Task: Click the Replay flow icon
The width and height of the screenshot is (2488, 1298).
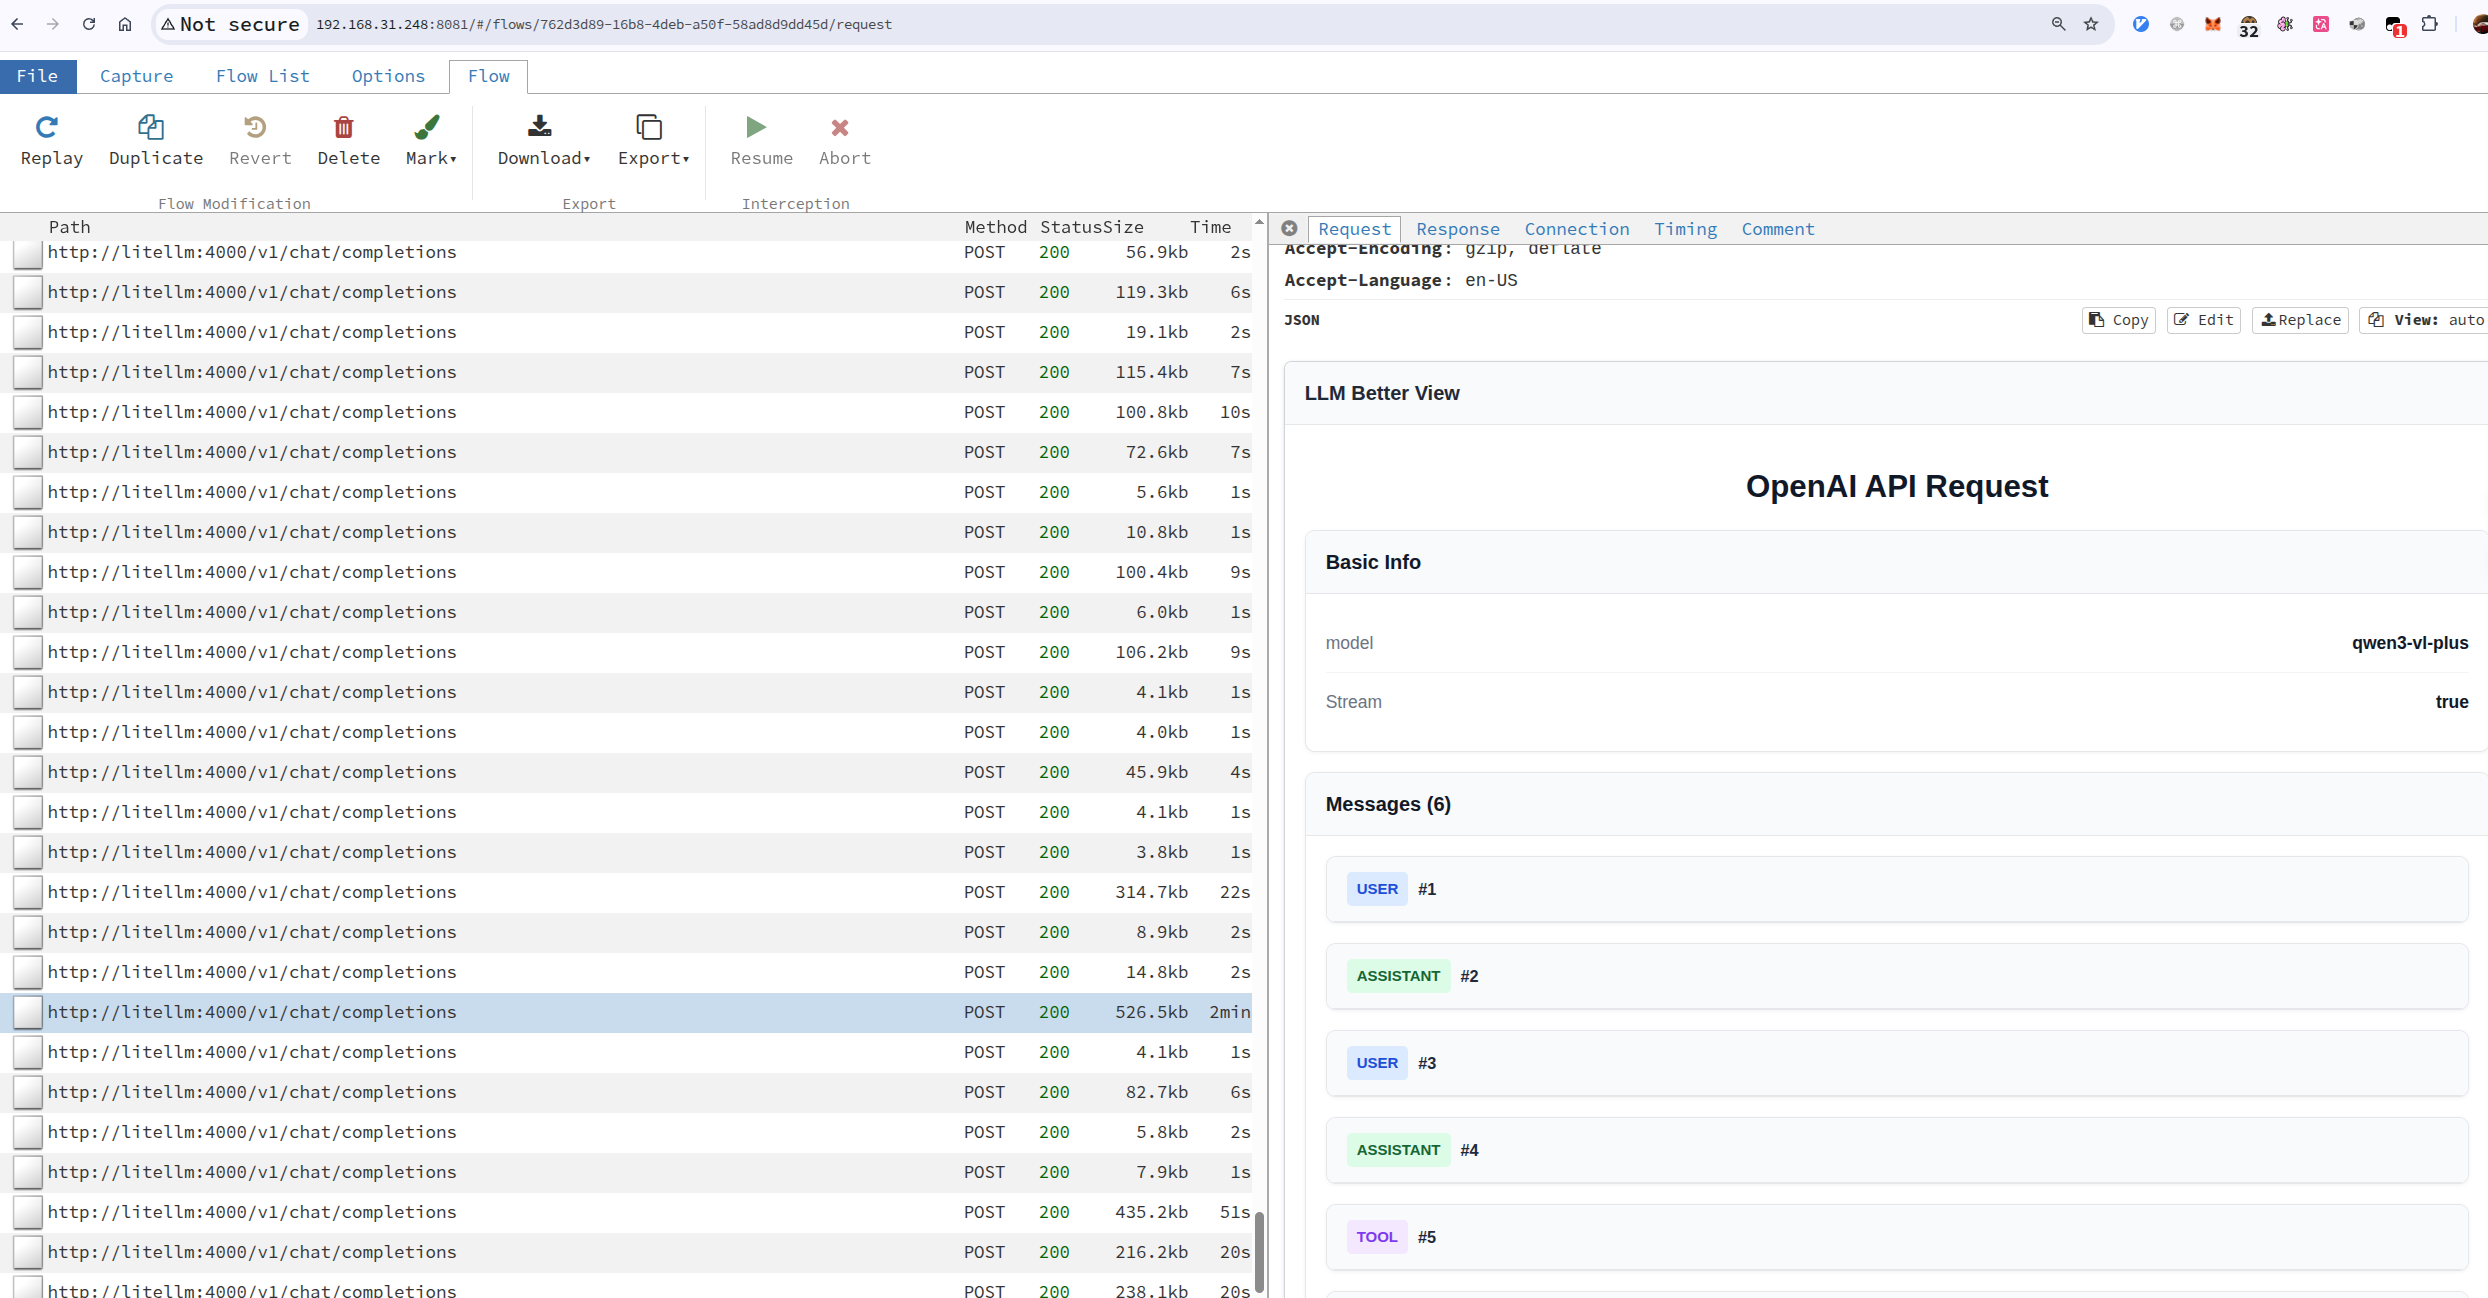Action: tap(47, 127)
